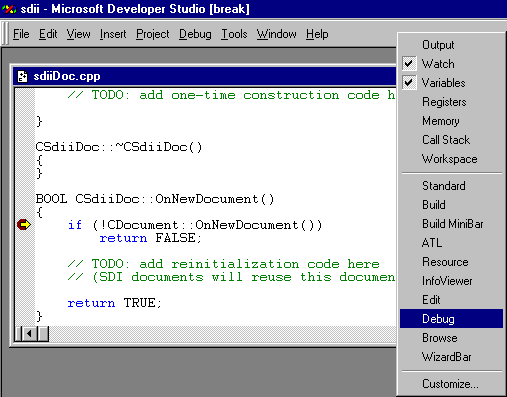
Task: Open the Debug menu in menu bar
Action: click(195, 34)
